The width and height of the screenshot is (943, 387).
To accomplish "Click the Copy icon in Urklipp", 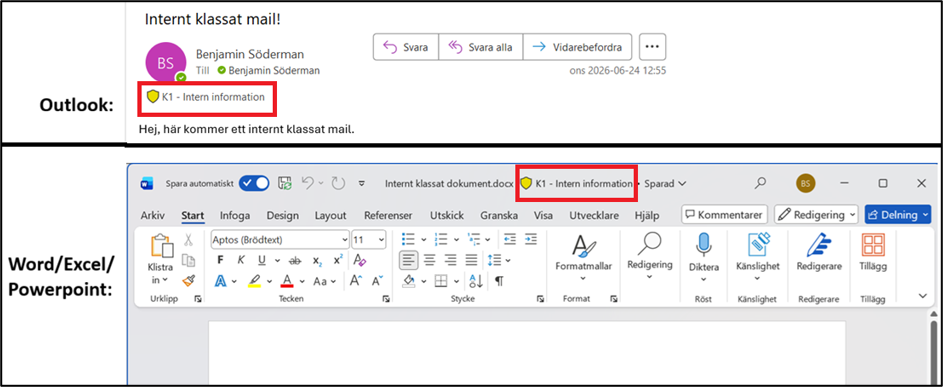I will [188, 260].
